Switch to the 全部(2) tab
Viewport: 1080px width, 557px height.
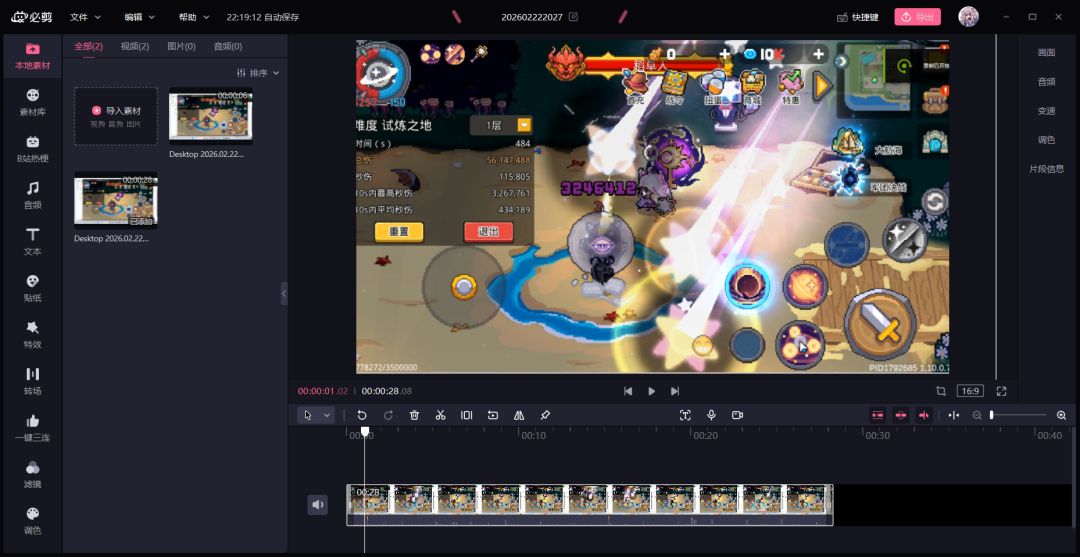pos(88,46)
